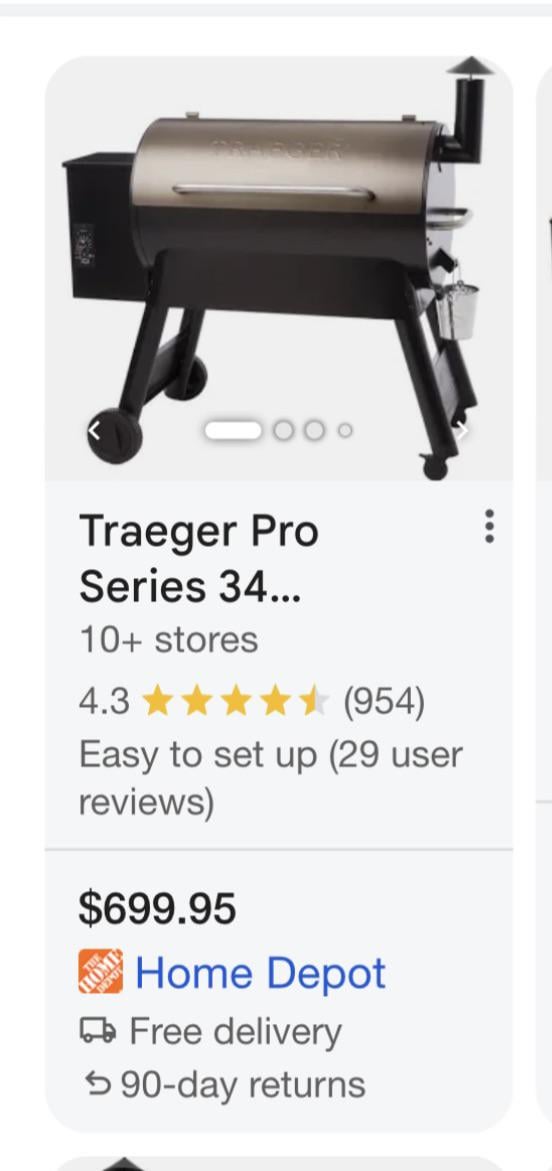Viewport: 552px width, 1171px height.
Task: Open the 954 reviews count
Action: (384, 702)
